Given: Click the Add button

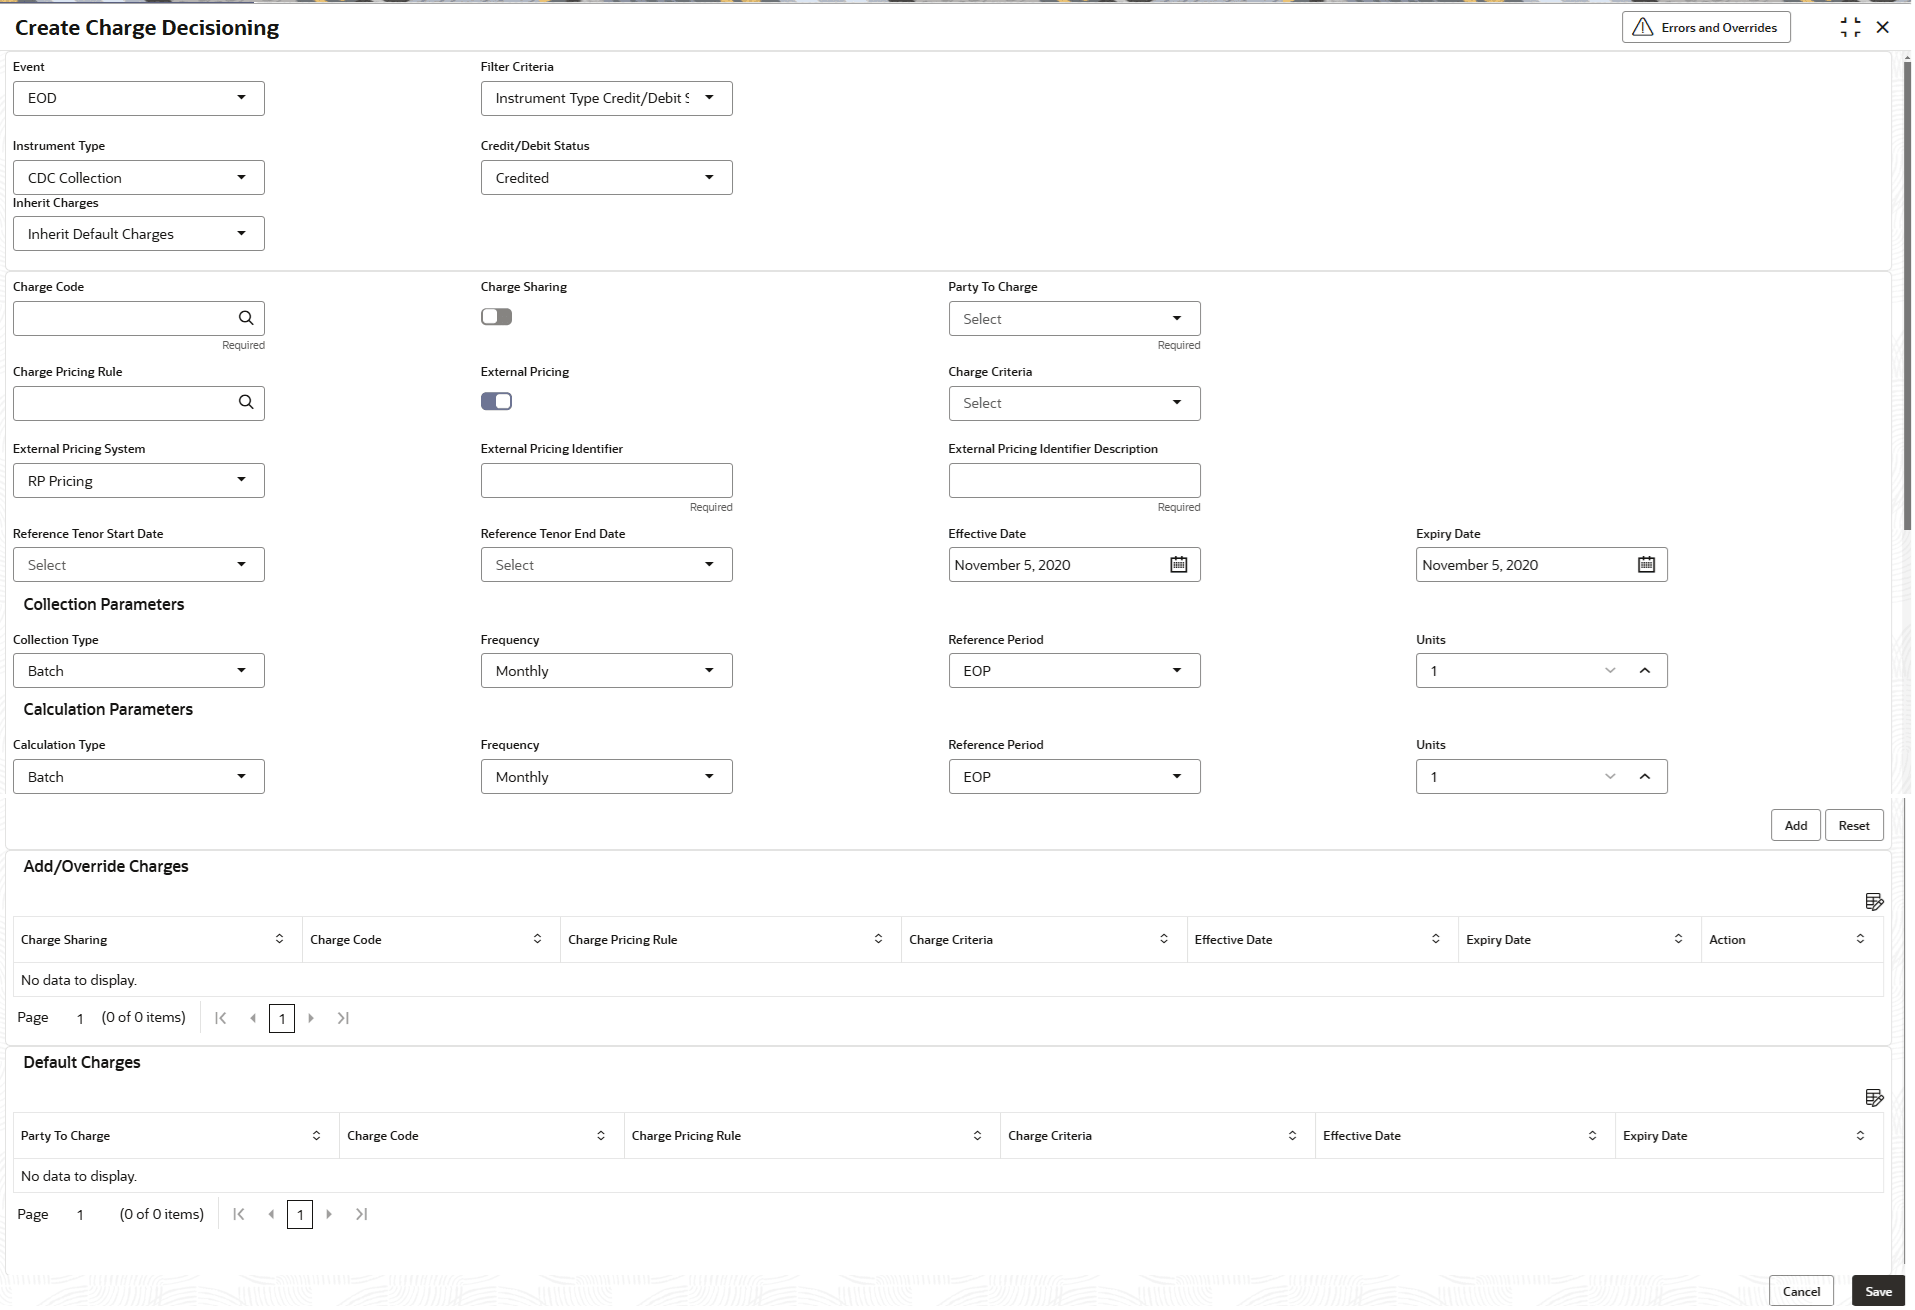Looking at the screenshot, I should pyautogui.click(x=1795, y=825).
